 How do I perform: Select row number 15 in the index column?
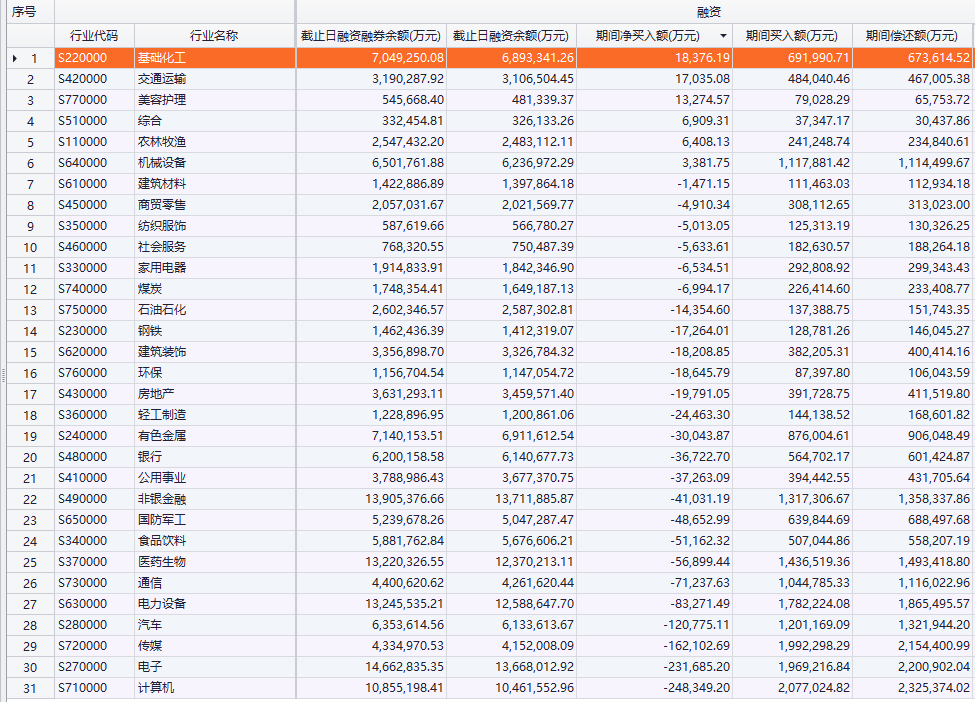point(30,352)
